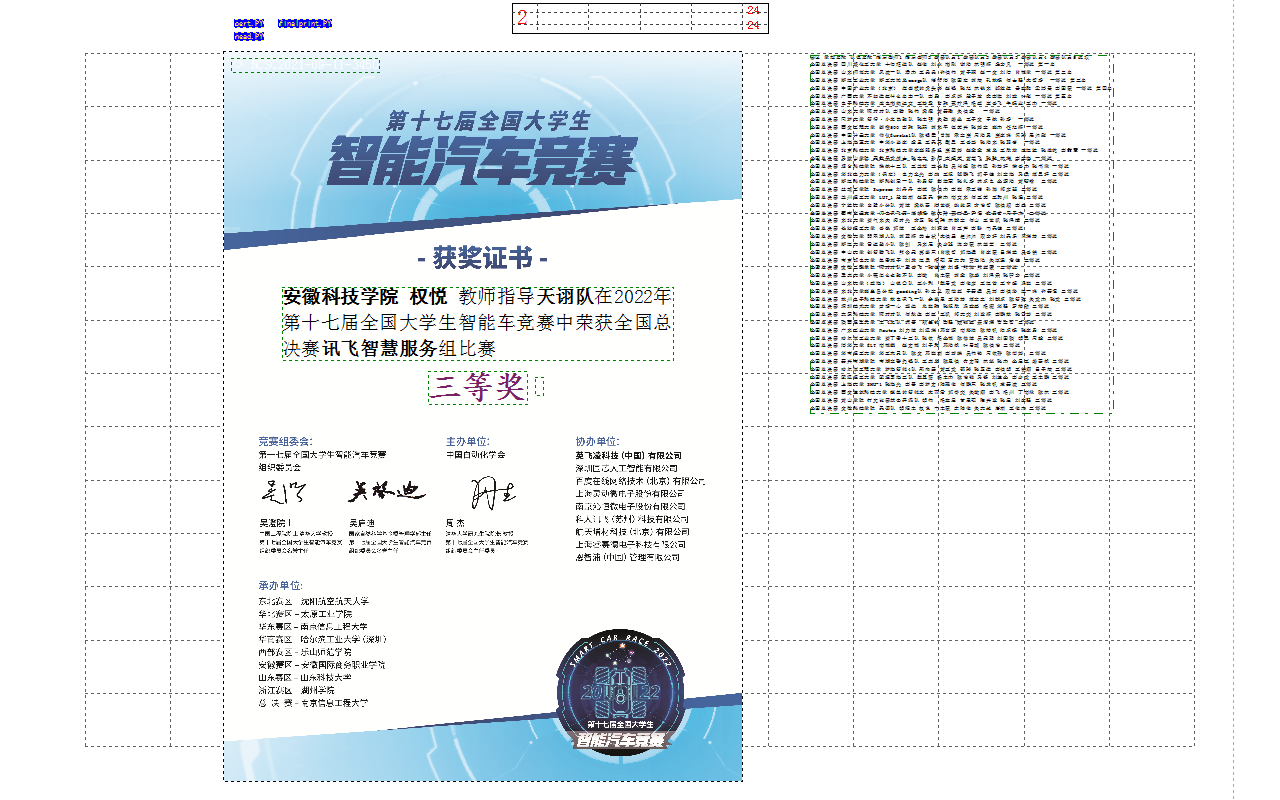Select the small empty box beside 三等奖
This screenshot has height=800, width=1280.
pyautogui.click(x=540, y=386)
